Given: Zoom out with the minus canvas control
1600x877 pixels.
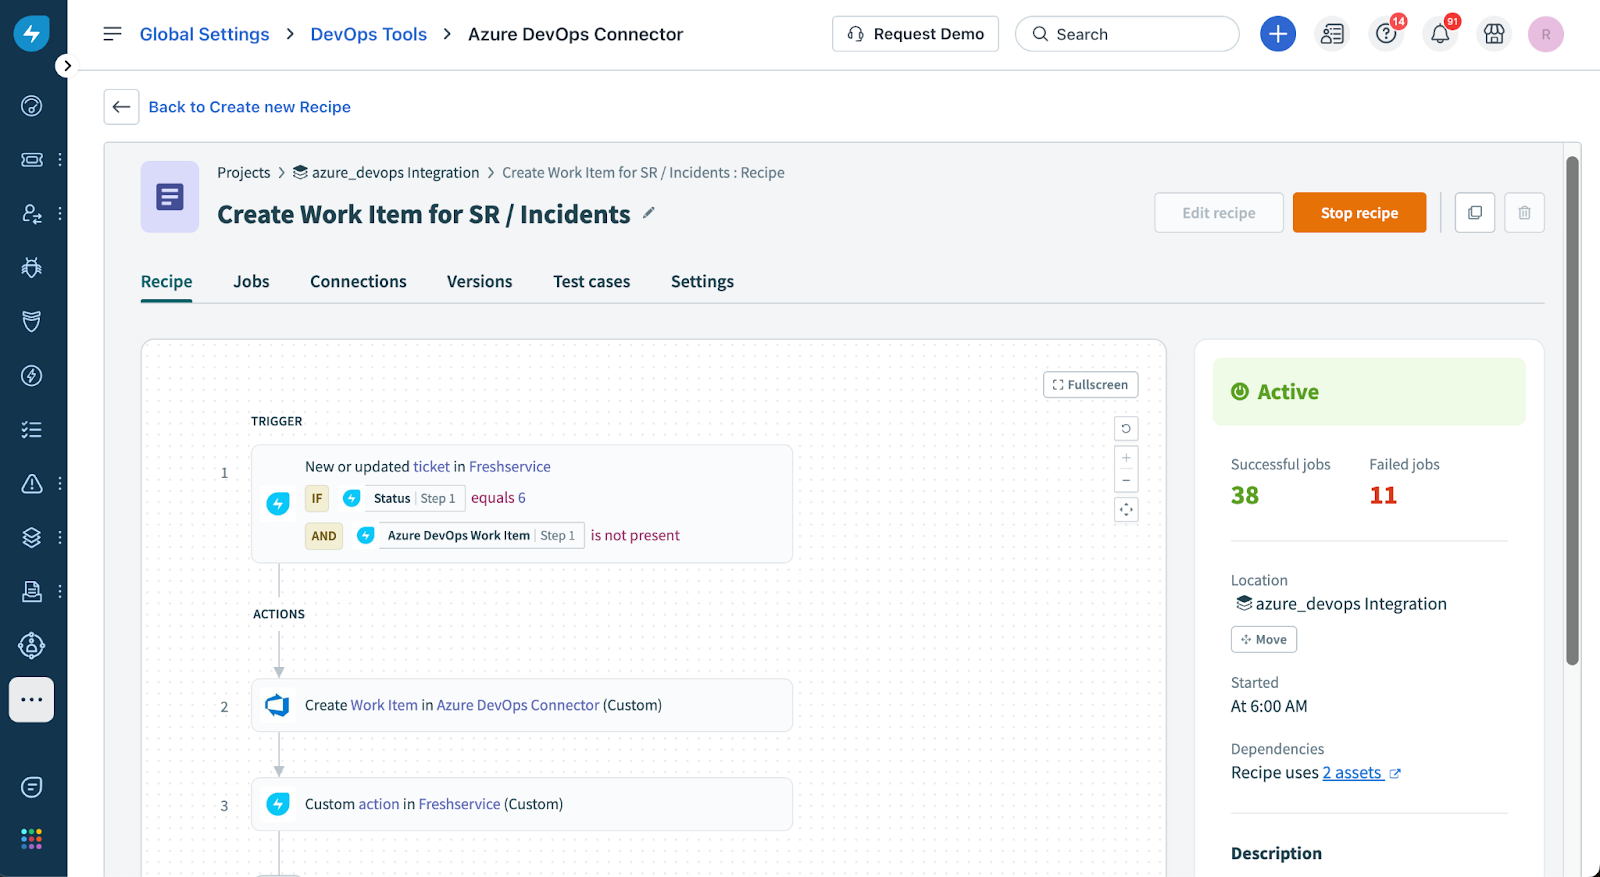Looking at the screenshot, I should click(x=1126, y=481).
